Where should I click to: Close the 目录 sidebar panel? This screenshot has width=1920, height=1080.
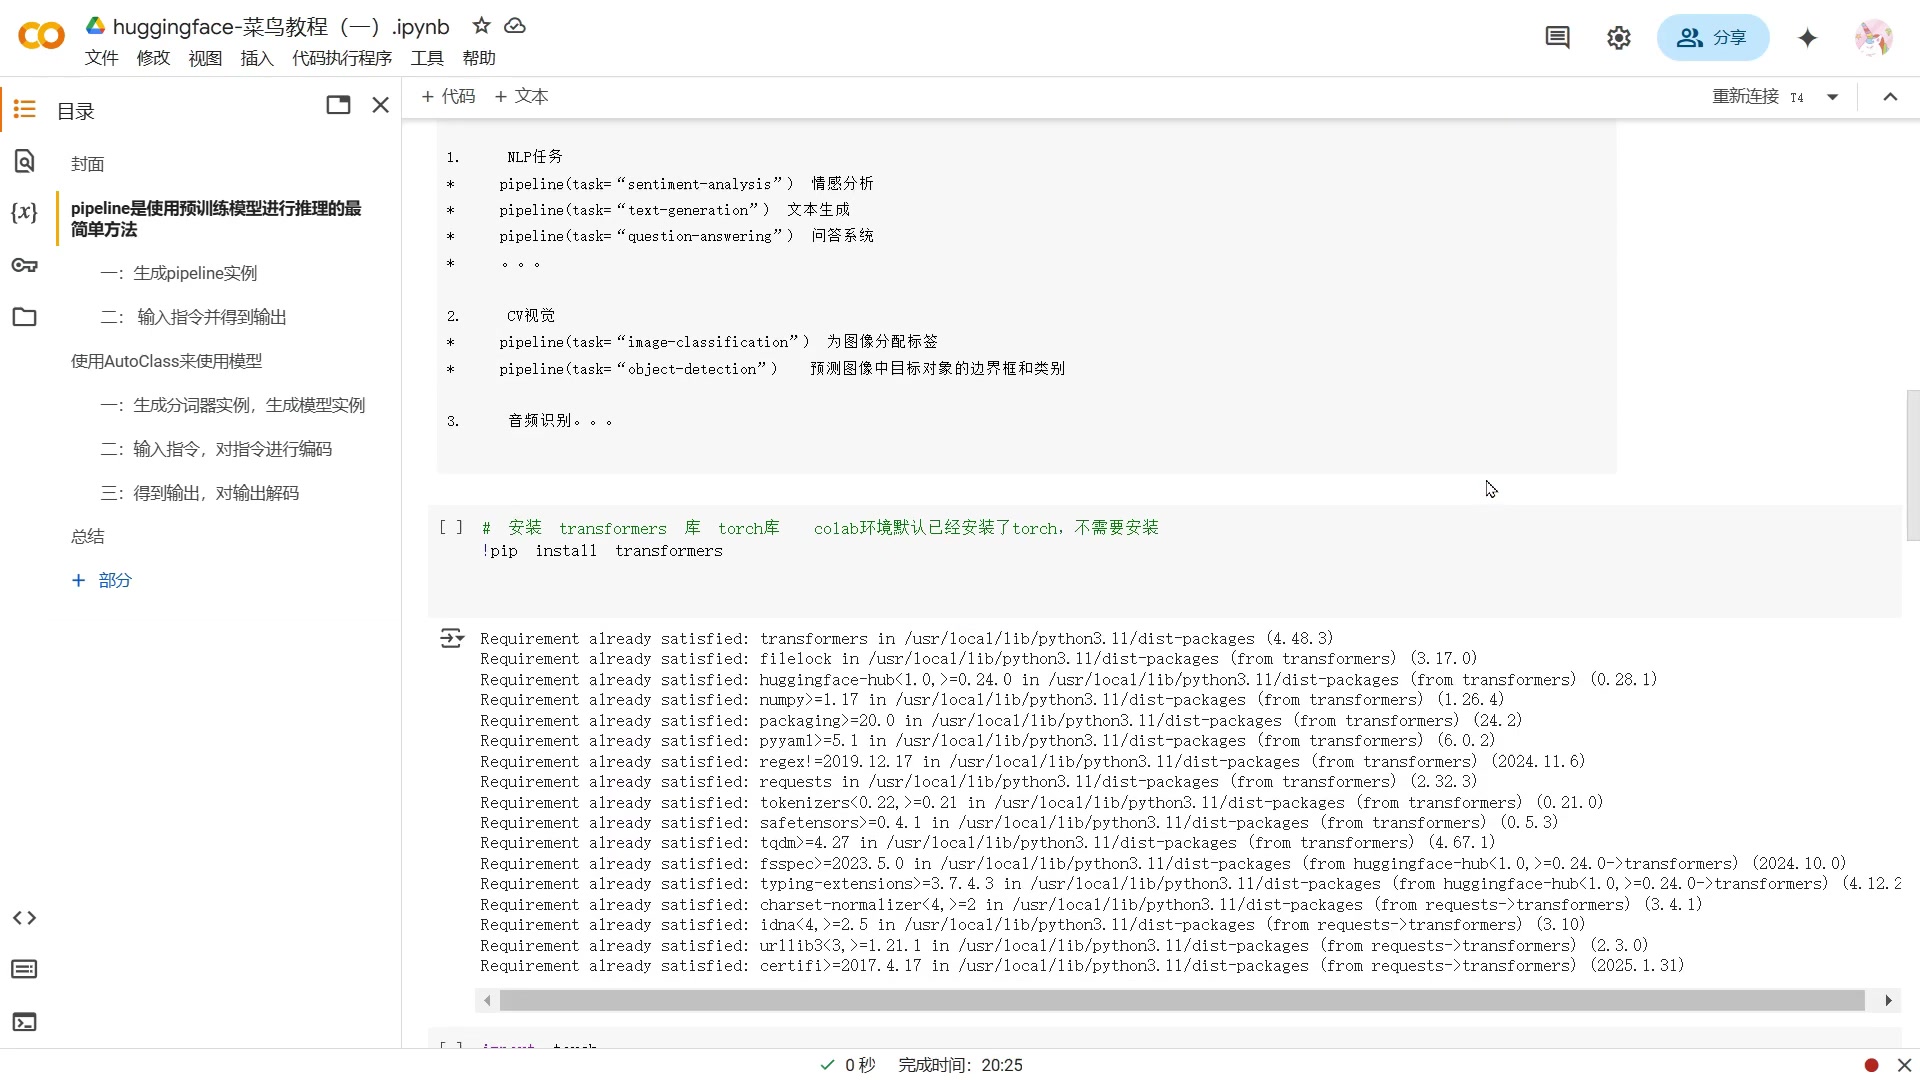point(381,105)
